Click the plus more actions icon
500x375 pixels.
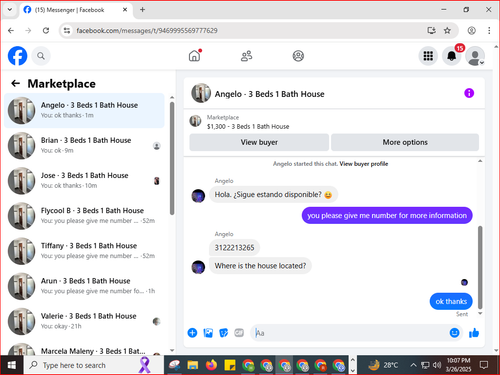(x=192, y=333)
